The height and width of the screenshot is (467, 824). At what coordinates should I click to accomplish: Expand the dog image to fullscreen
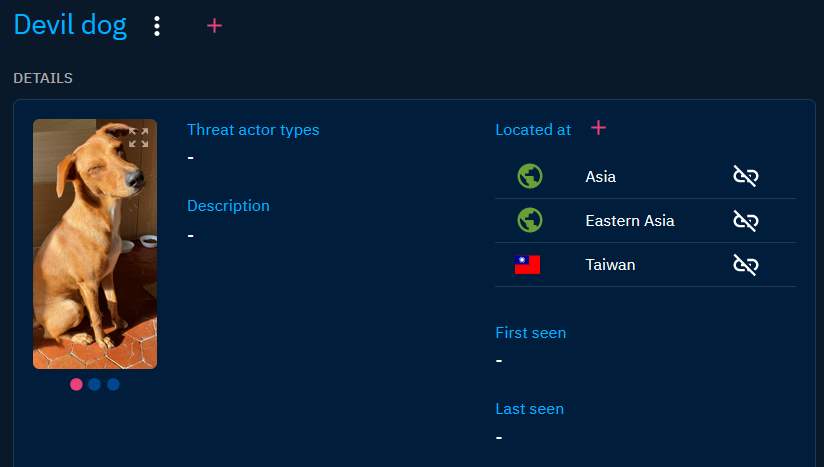click(139, 137)
